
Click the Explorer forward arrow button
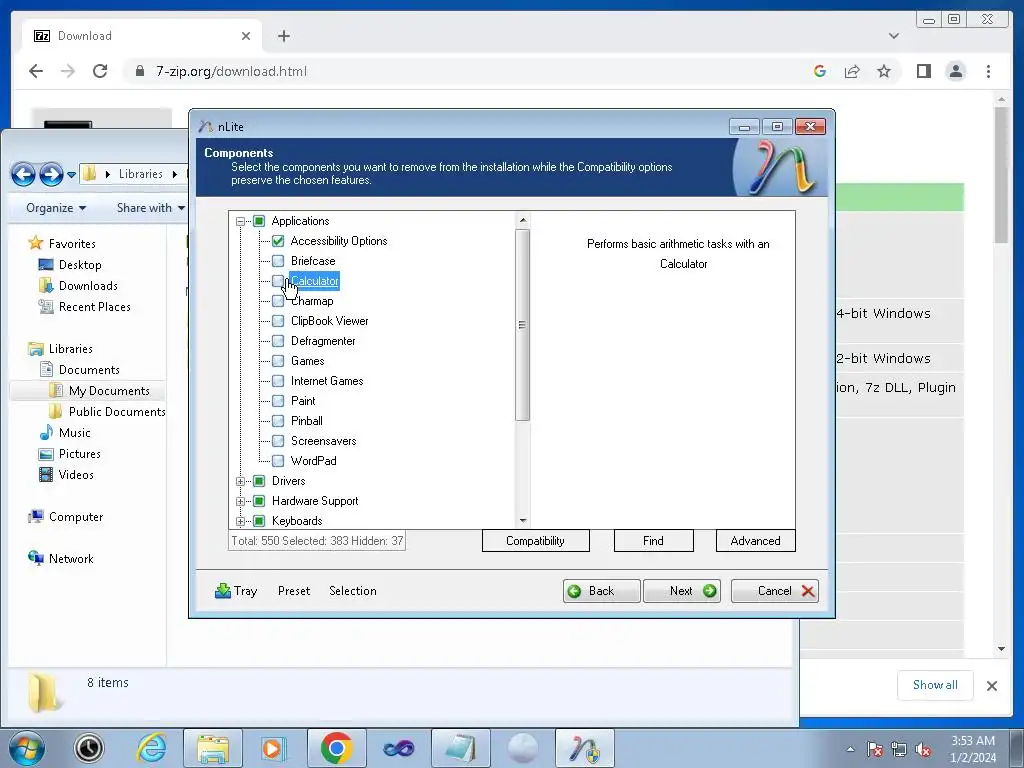pyautogui.click(x=51, y=174)
